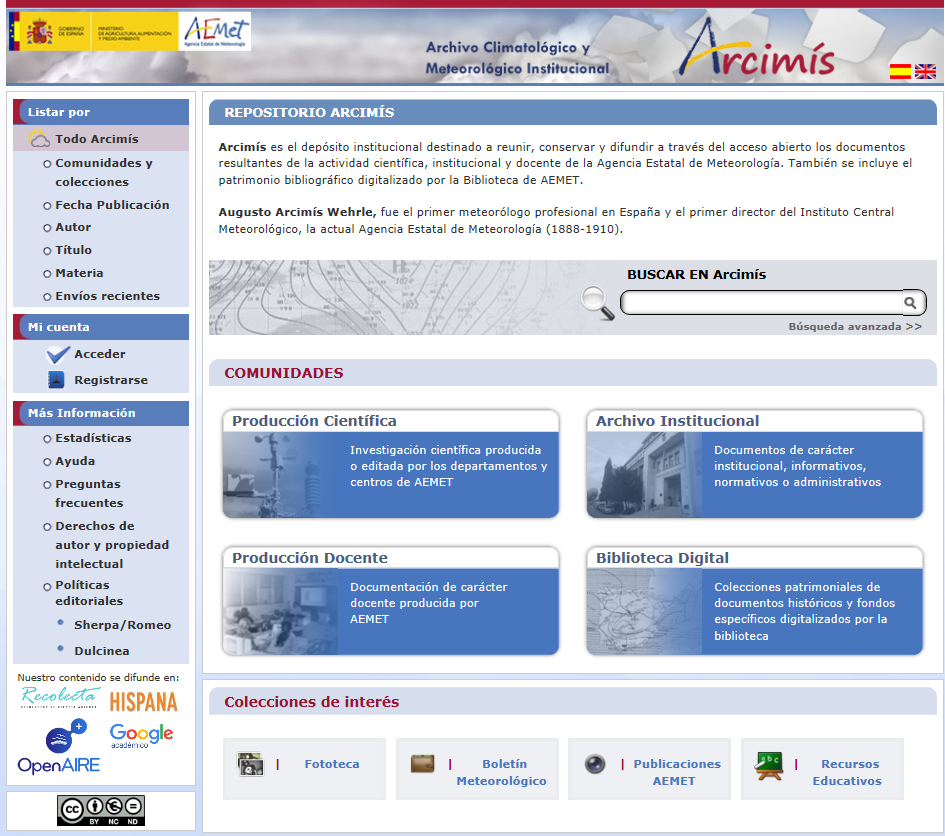This screenshot has height=836, width=945.
Task: List items by Título
Action: (x=74, y=250)
